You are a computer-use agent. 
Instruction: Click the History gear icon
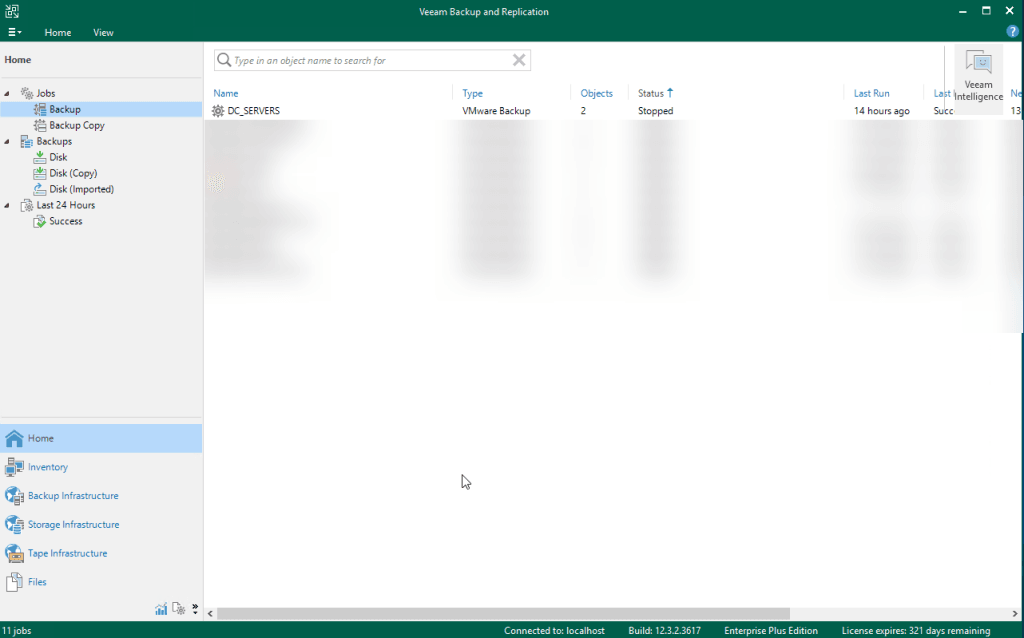(178, 609)
